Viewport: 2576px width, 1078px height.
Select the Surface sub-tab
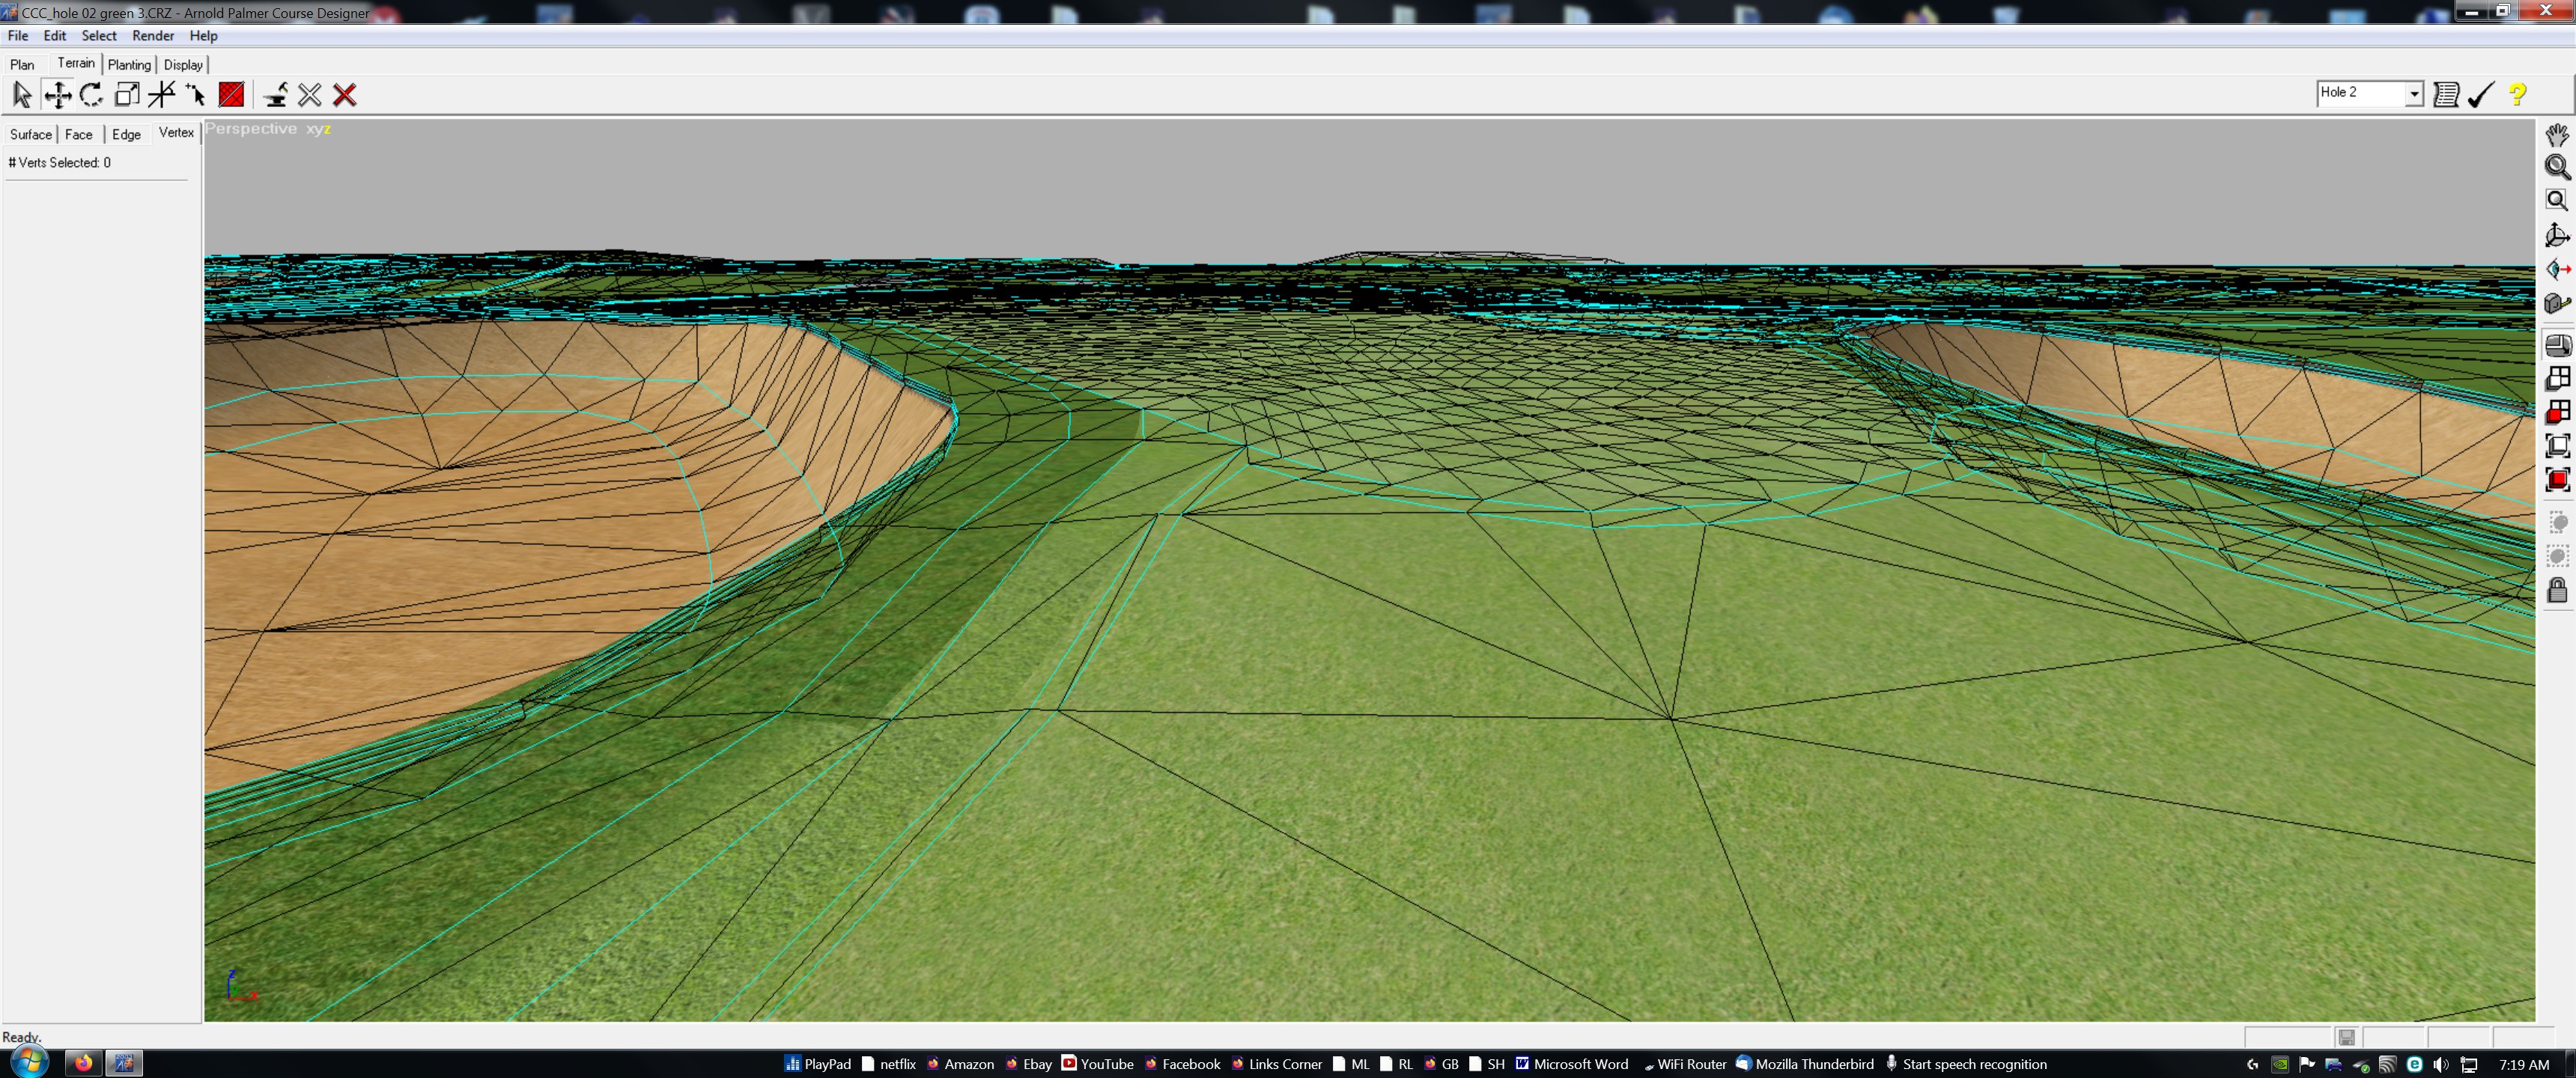click(31, 134)
